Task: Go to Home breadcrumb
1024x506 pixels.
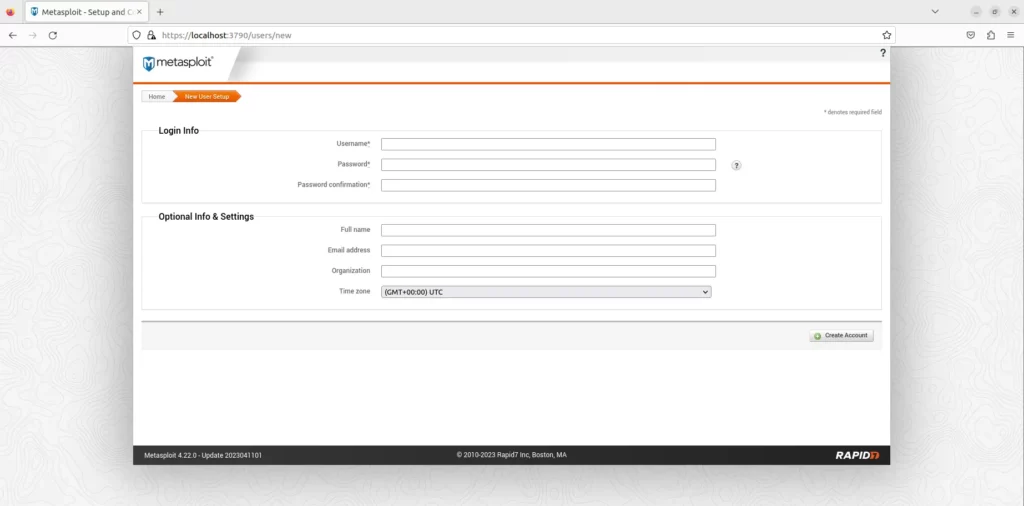Action: (x=157, y=97)
